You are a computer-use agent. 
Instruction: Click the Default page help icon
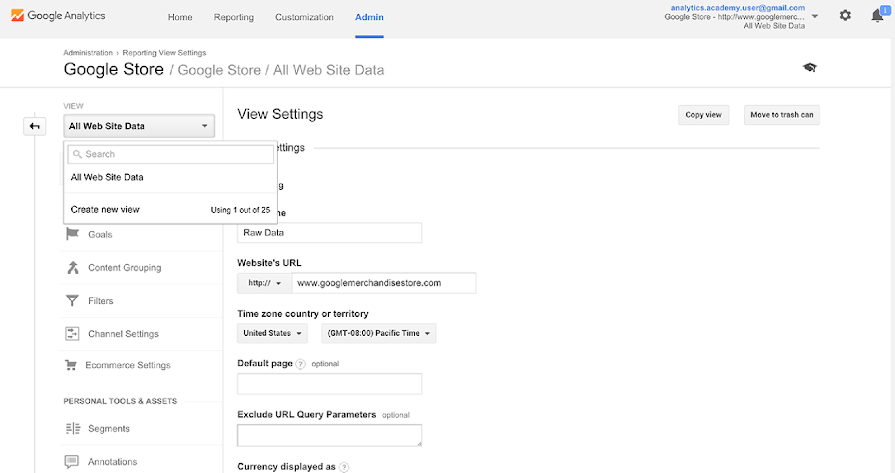[x=300, y=364]
